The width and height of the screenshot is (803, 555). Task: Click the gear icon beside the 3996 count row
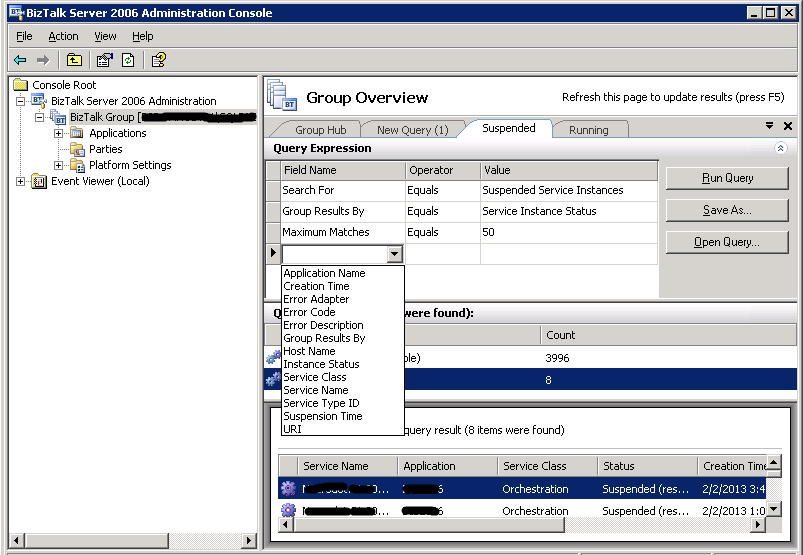[x=273, y=357]
